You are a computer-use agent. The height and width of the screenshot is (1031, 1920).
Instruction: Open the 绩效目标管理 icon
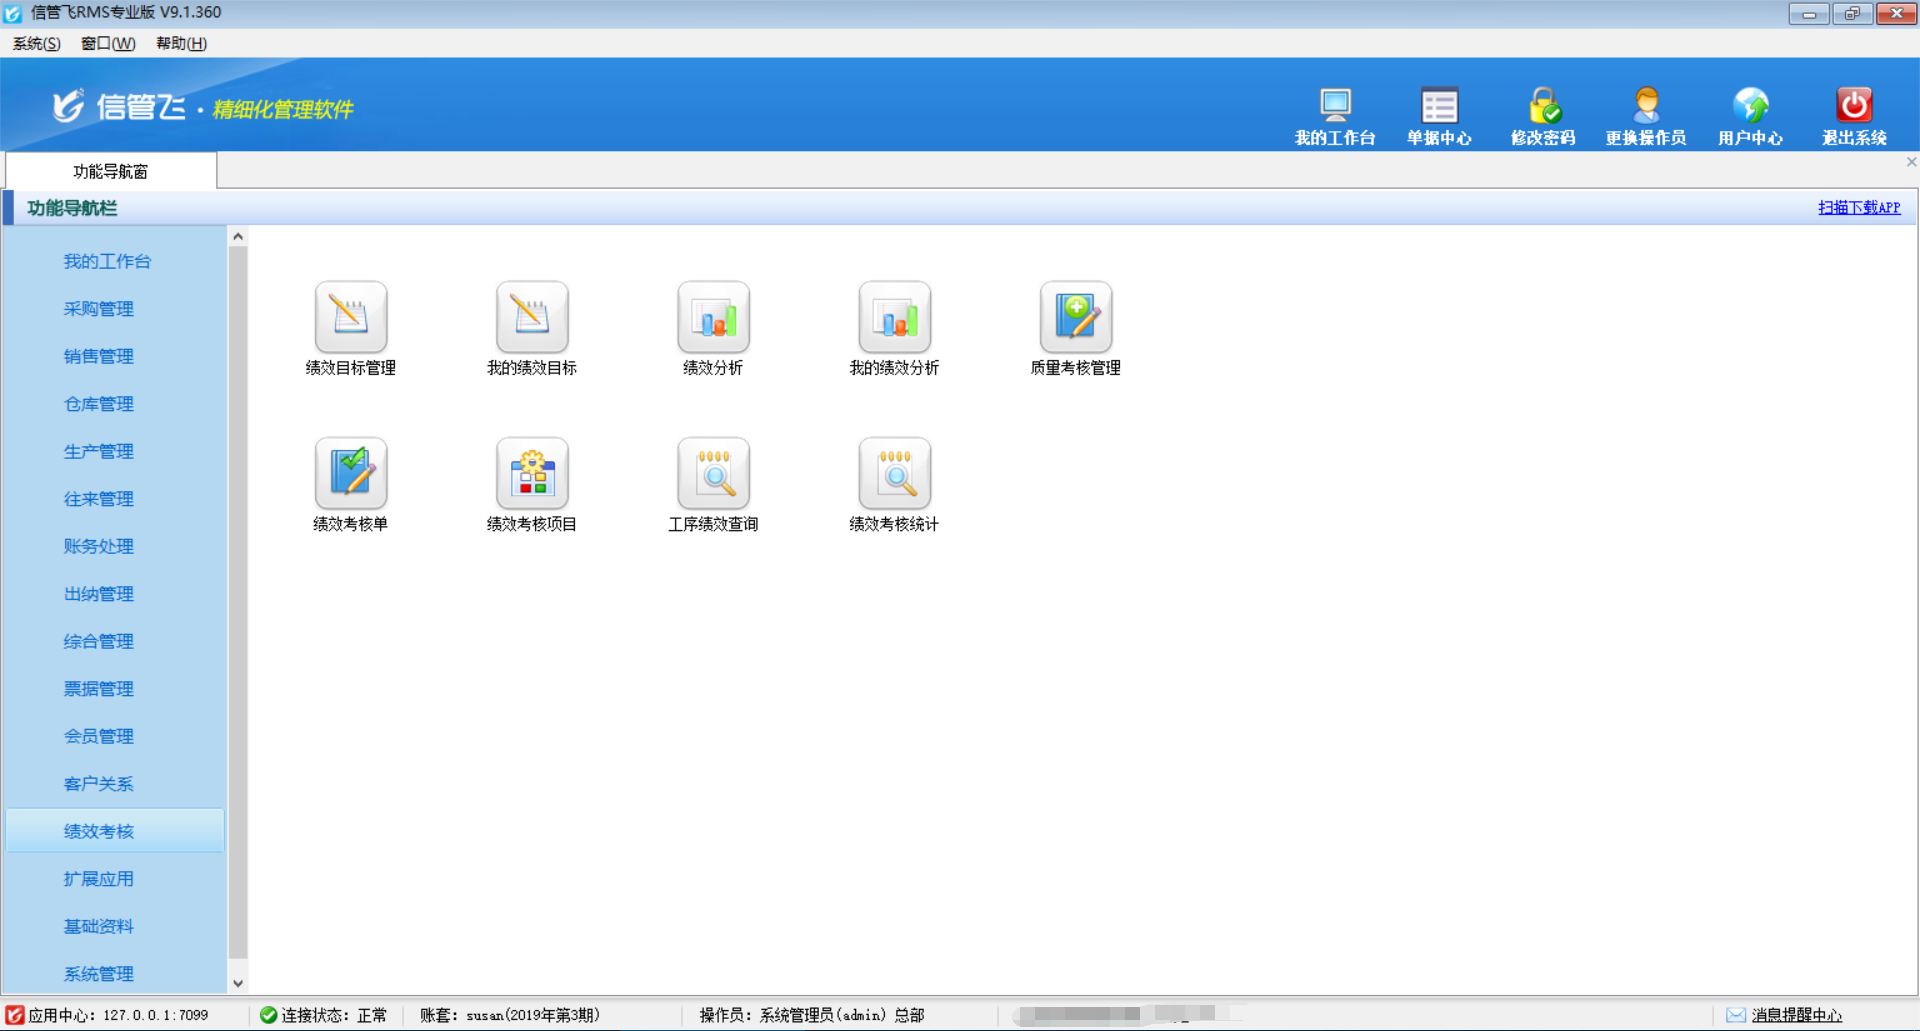pyautogui.click(x=350, y=317)
